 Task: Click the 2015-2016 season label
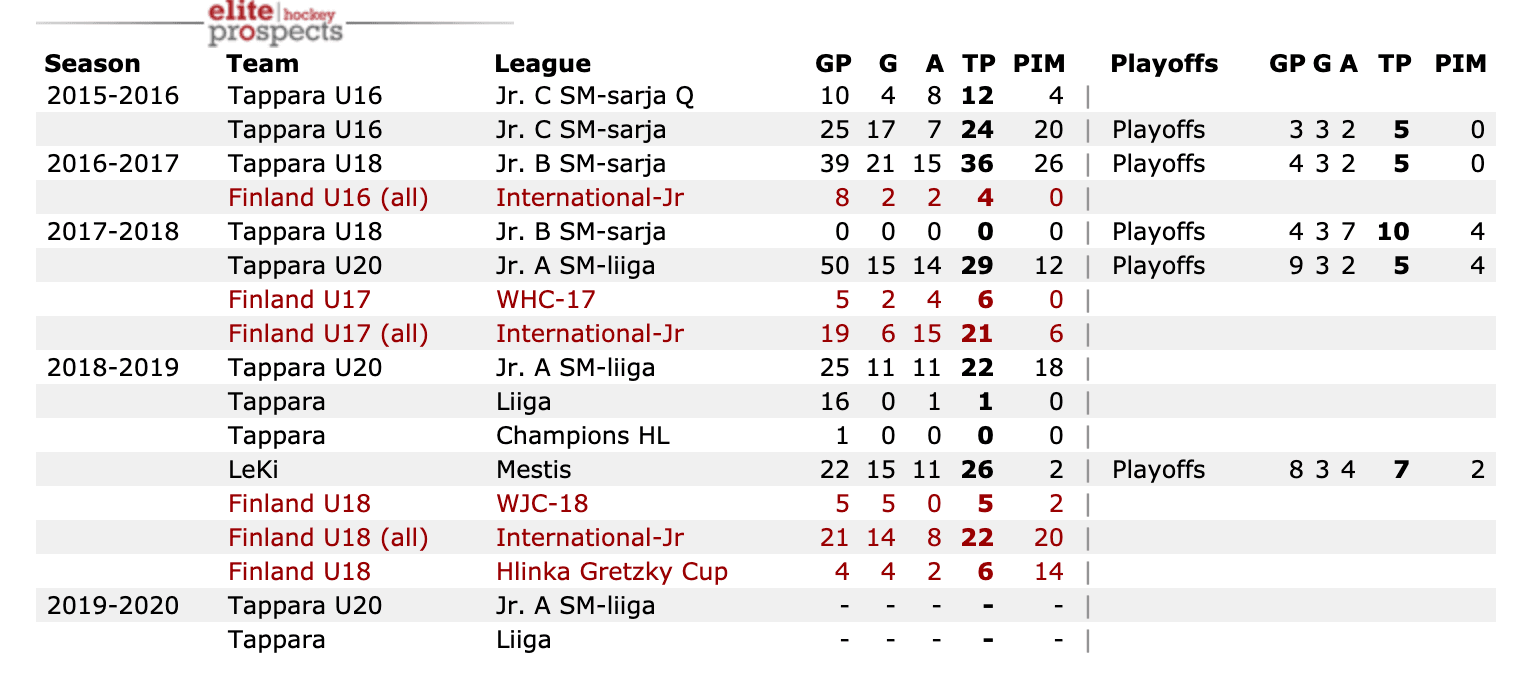coord(113,96)
